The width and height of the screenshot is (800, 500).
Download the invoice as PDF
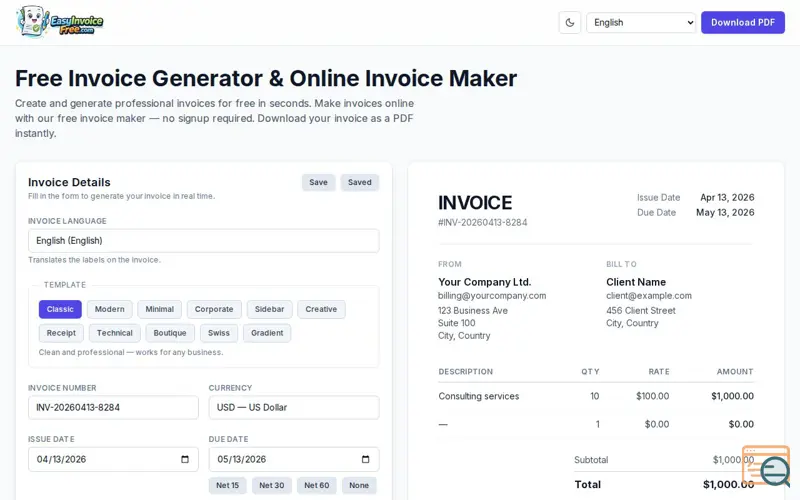[x=743, y=22]
